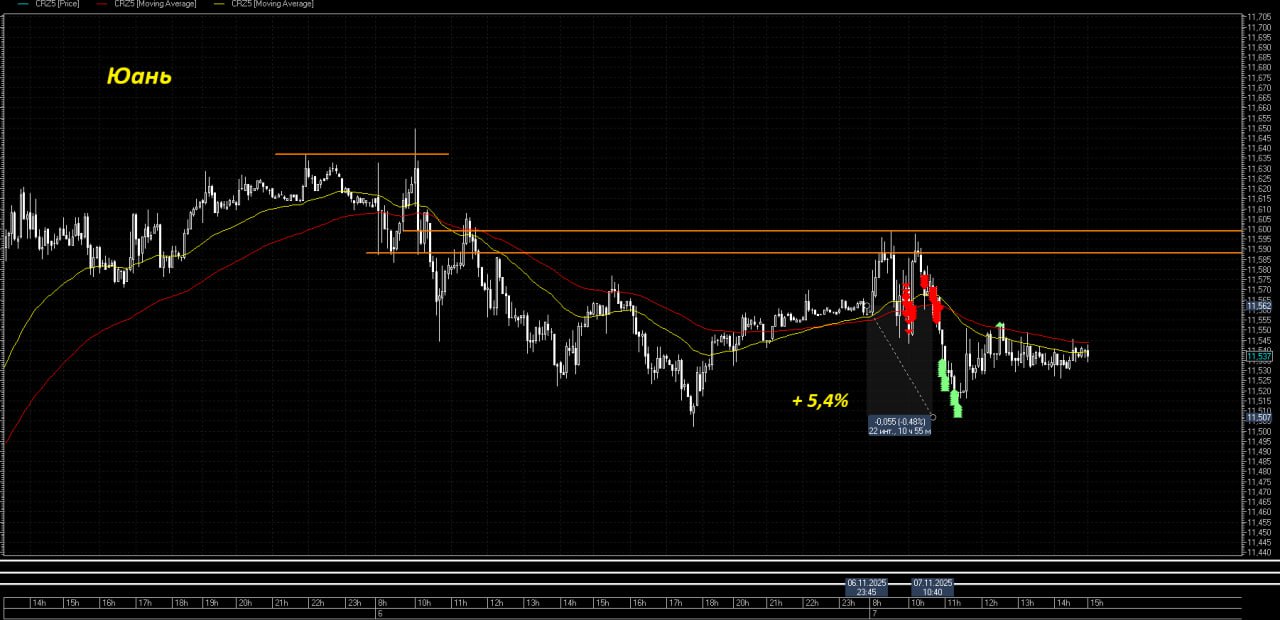Select the red CRZ5 [Moving Average] legend entry
Viewport: 1280px width, 620px height.
click(x=155, y=4)
